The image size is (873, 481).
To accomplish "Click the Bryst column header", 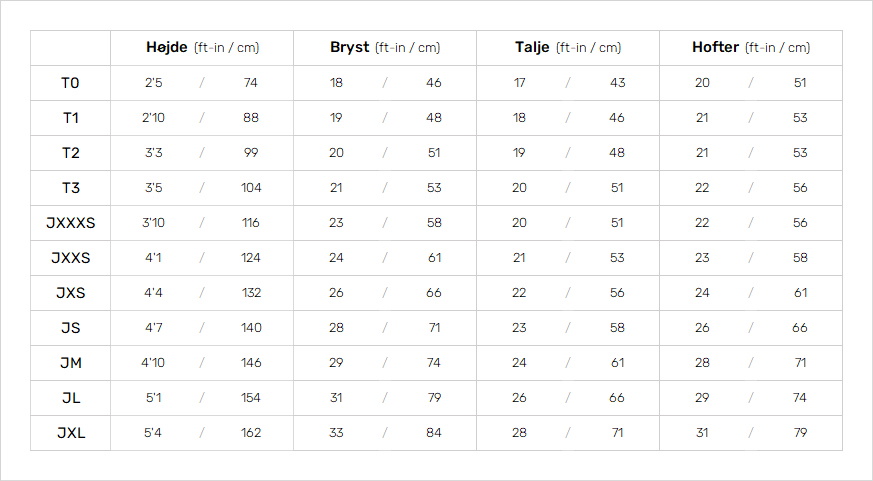I will pos(385,48).
